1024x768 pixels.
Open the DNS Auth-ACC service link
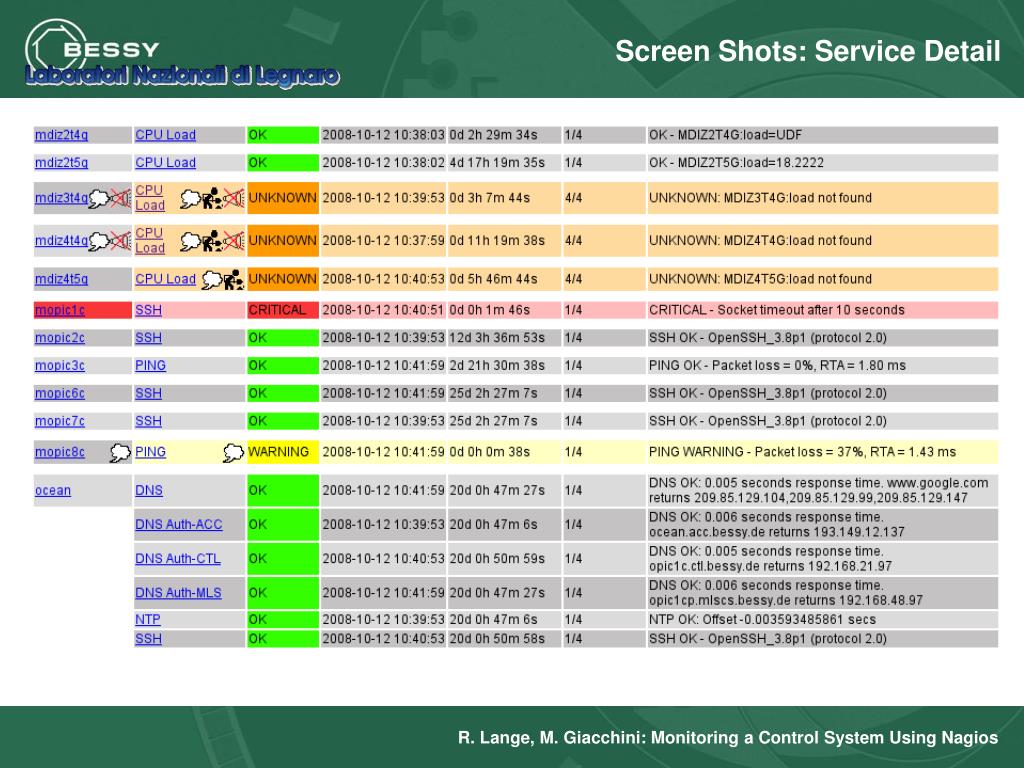(178, 524)
